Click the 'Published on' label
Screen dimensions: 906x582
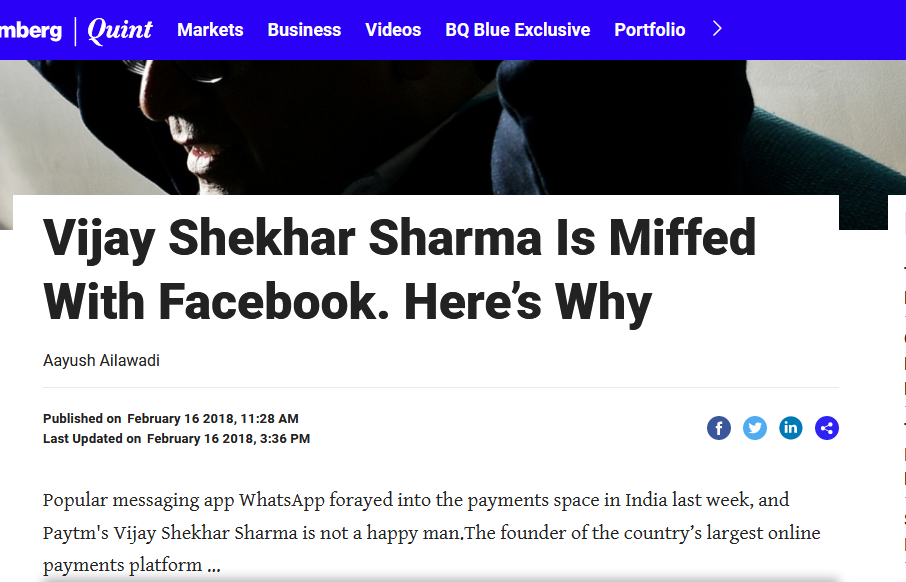[82, 418]
